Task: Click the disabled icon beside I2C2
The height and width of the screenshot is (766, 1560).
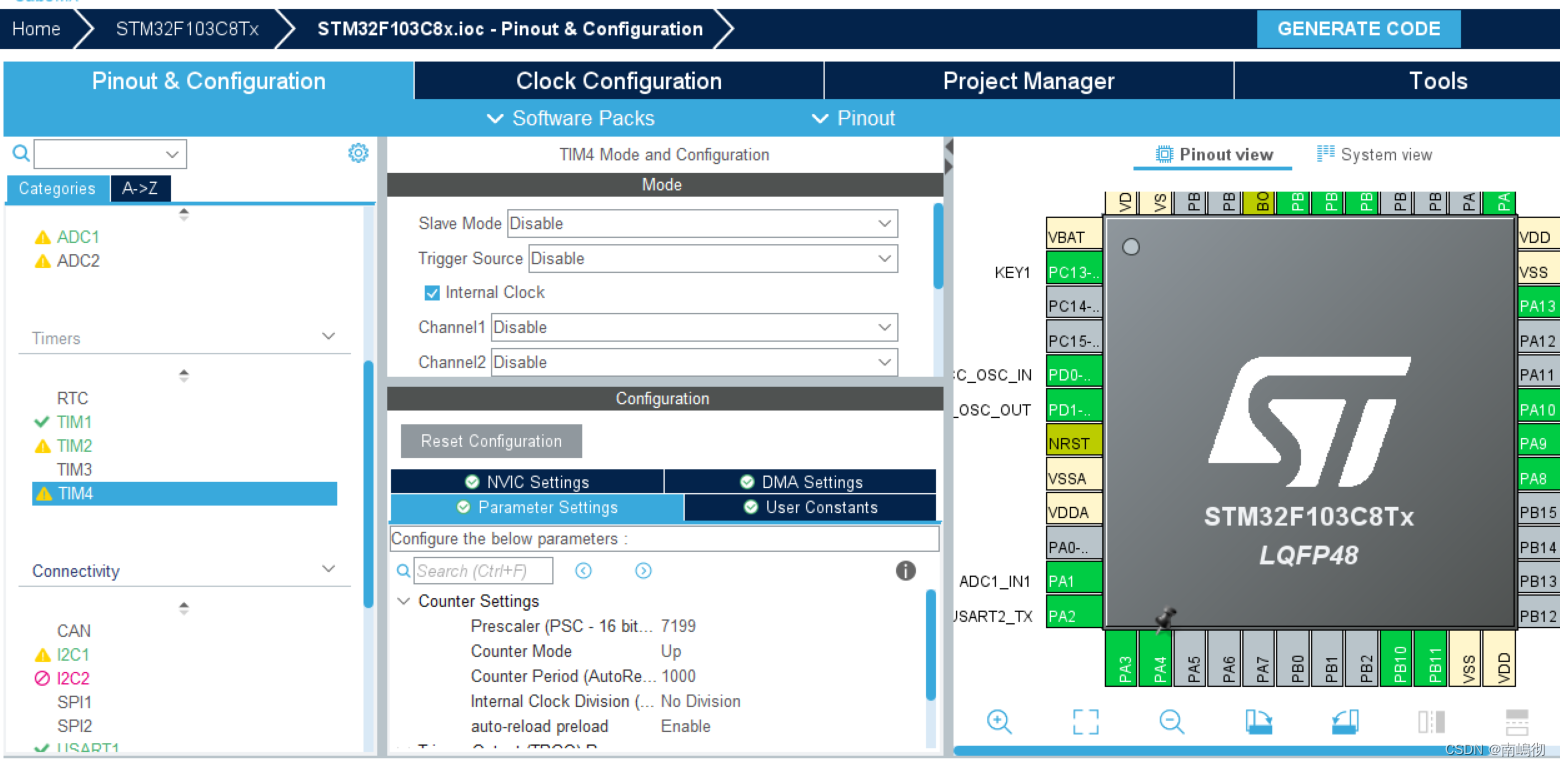Action: click(x=42, y=678)
